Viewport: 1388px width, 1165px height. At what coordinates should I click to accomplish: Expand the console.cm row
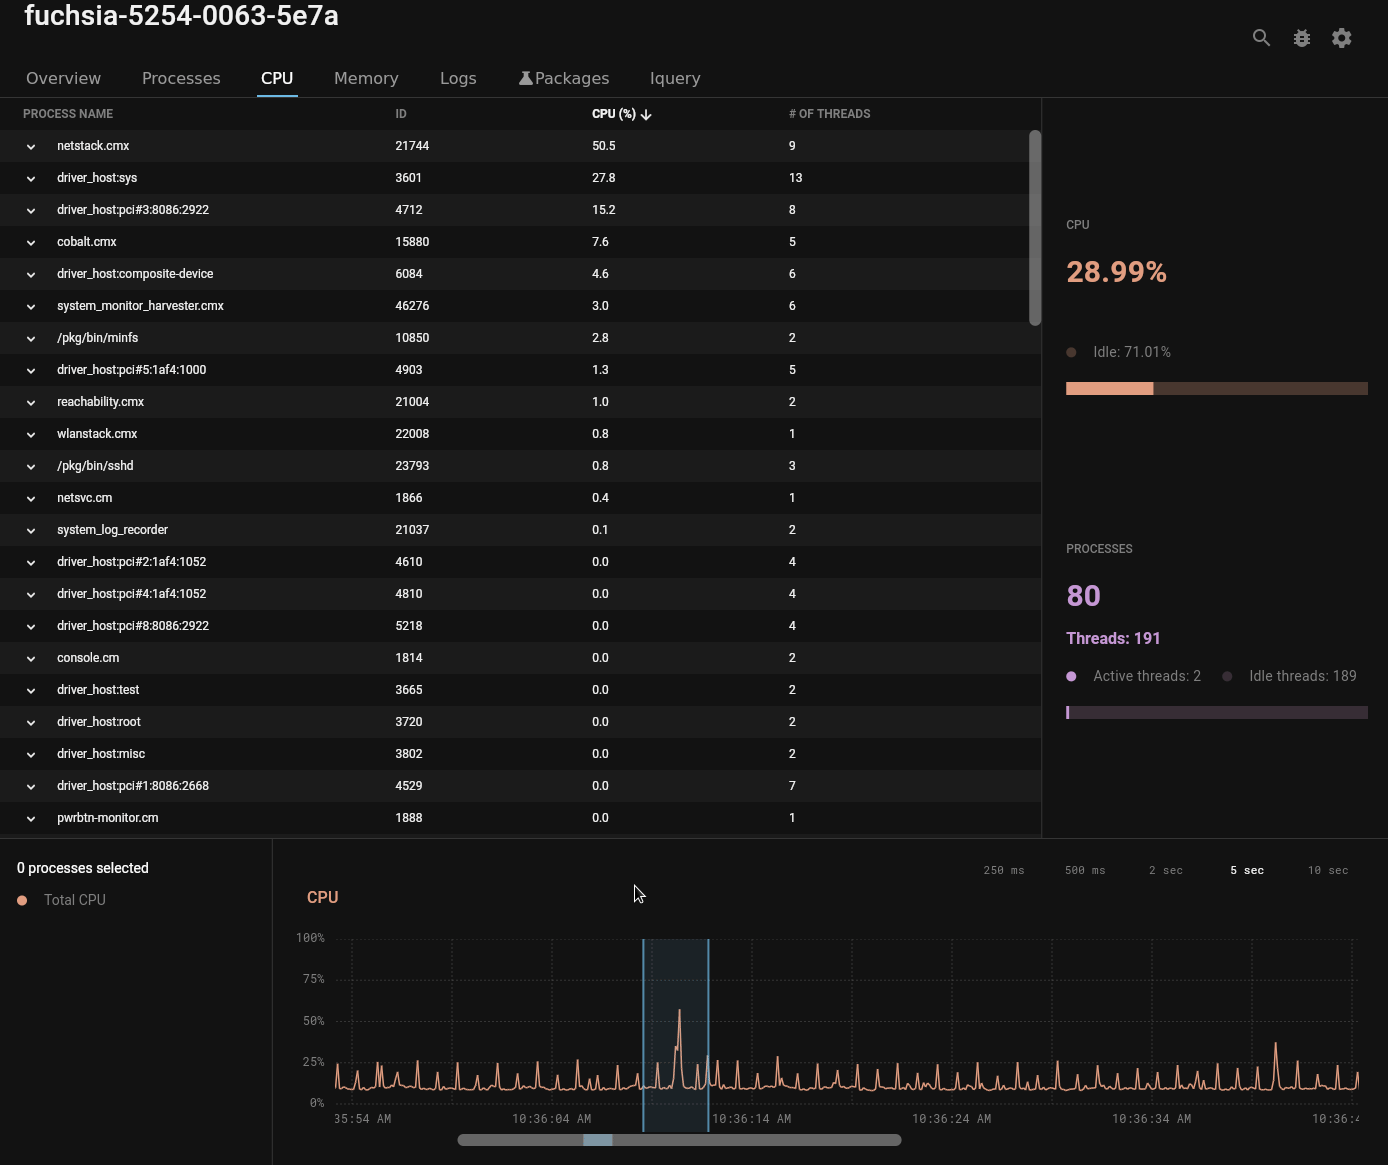(31, 658)
